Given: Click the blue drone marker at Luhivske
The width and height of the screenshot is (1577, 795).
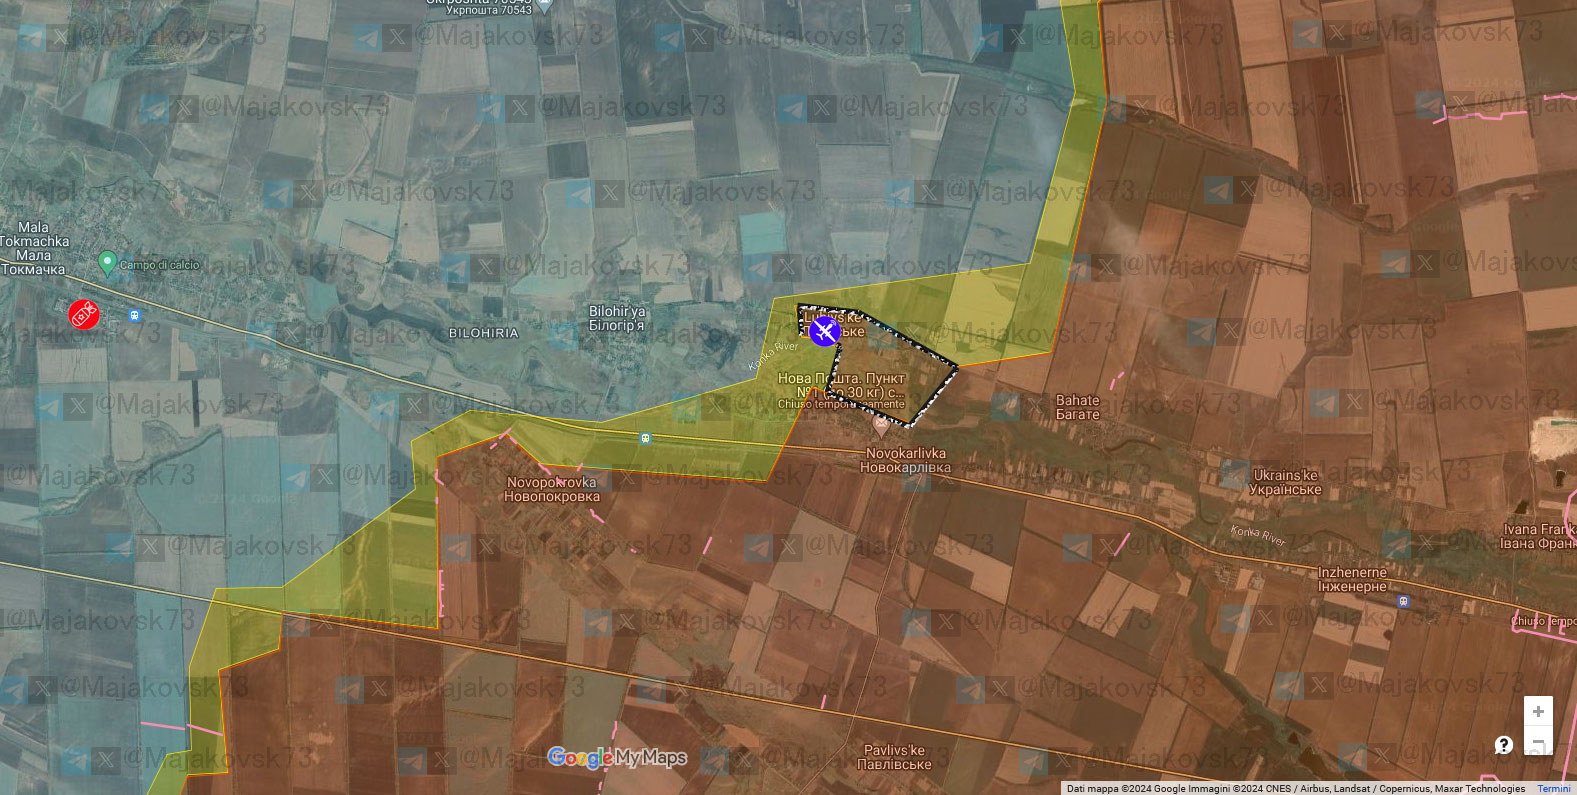Looking at the screenshot, I should [824, 330].
